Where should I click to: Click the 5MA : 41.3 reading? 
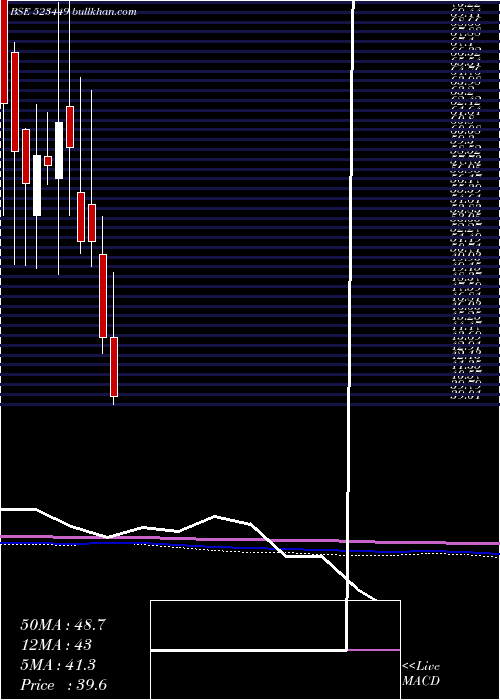[58, 665]
